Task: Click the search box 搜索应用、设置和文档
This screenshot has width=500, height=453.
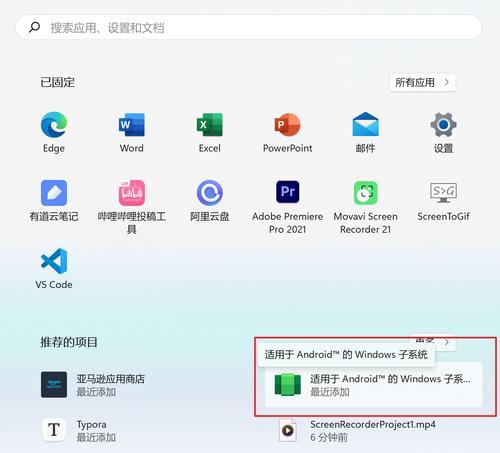Action: [x=249, y=27]
